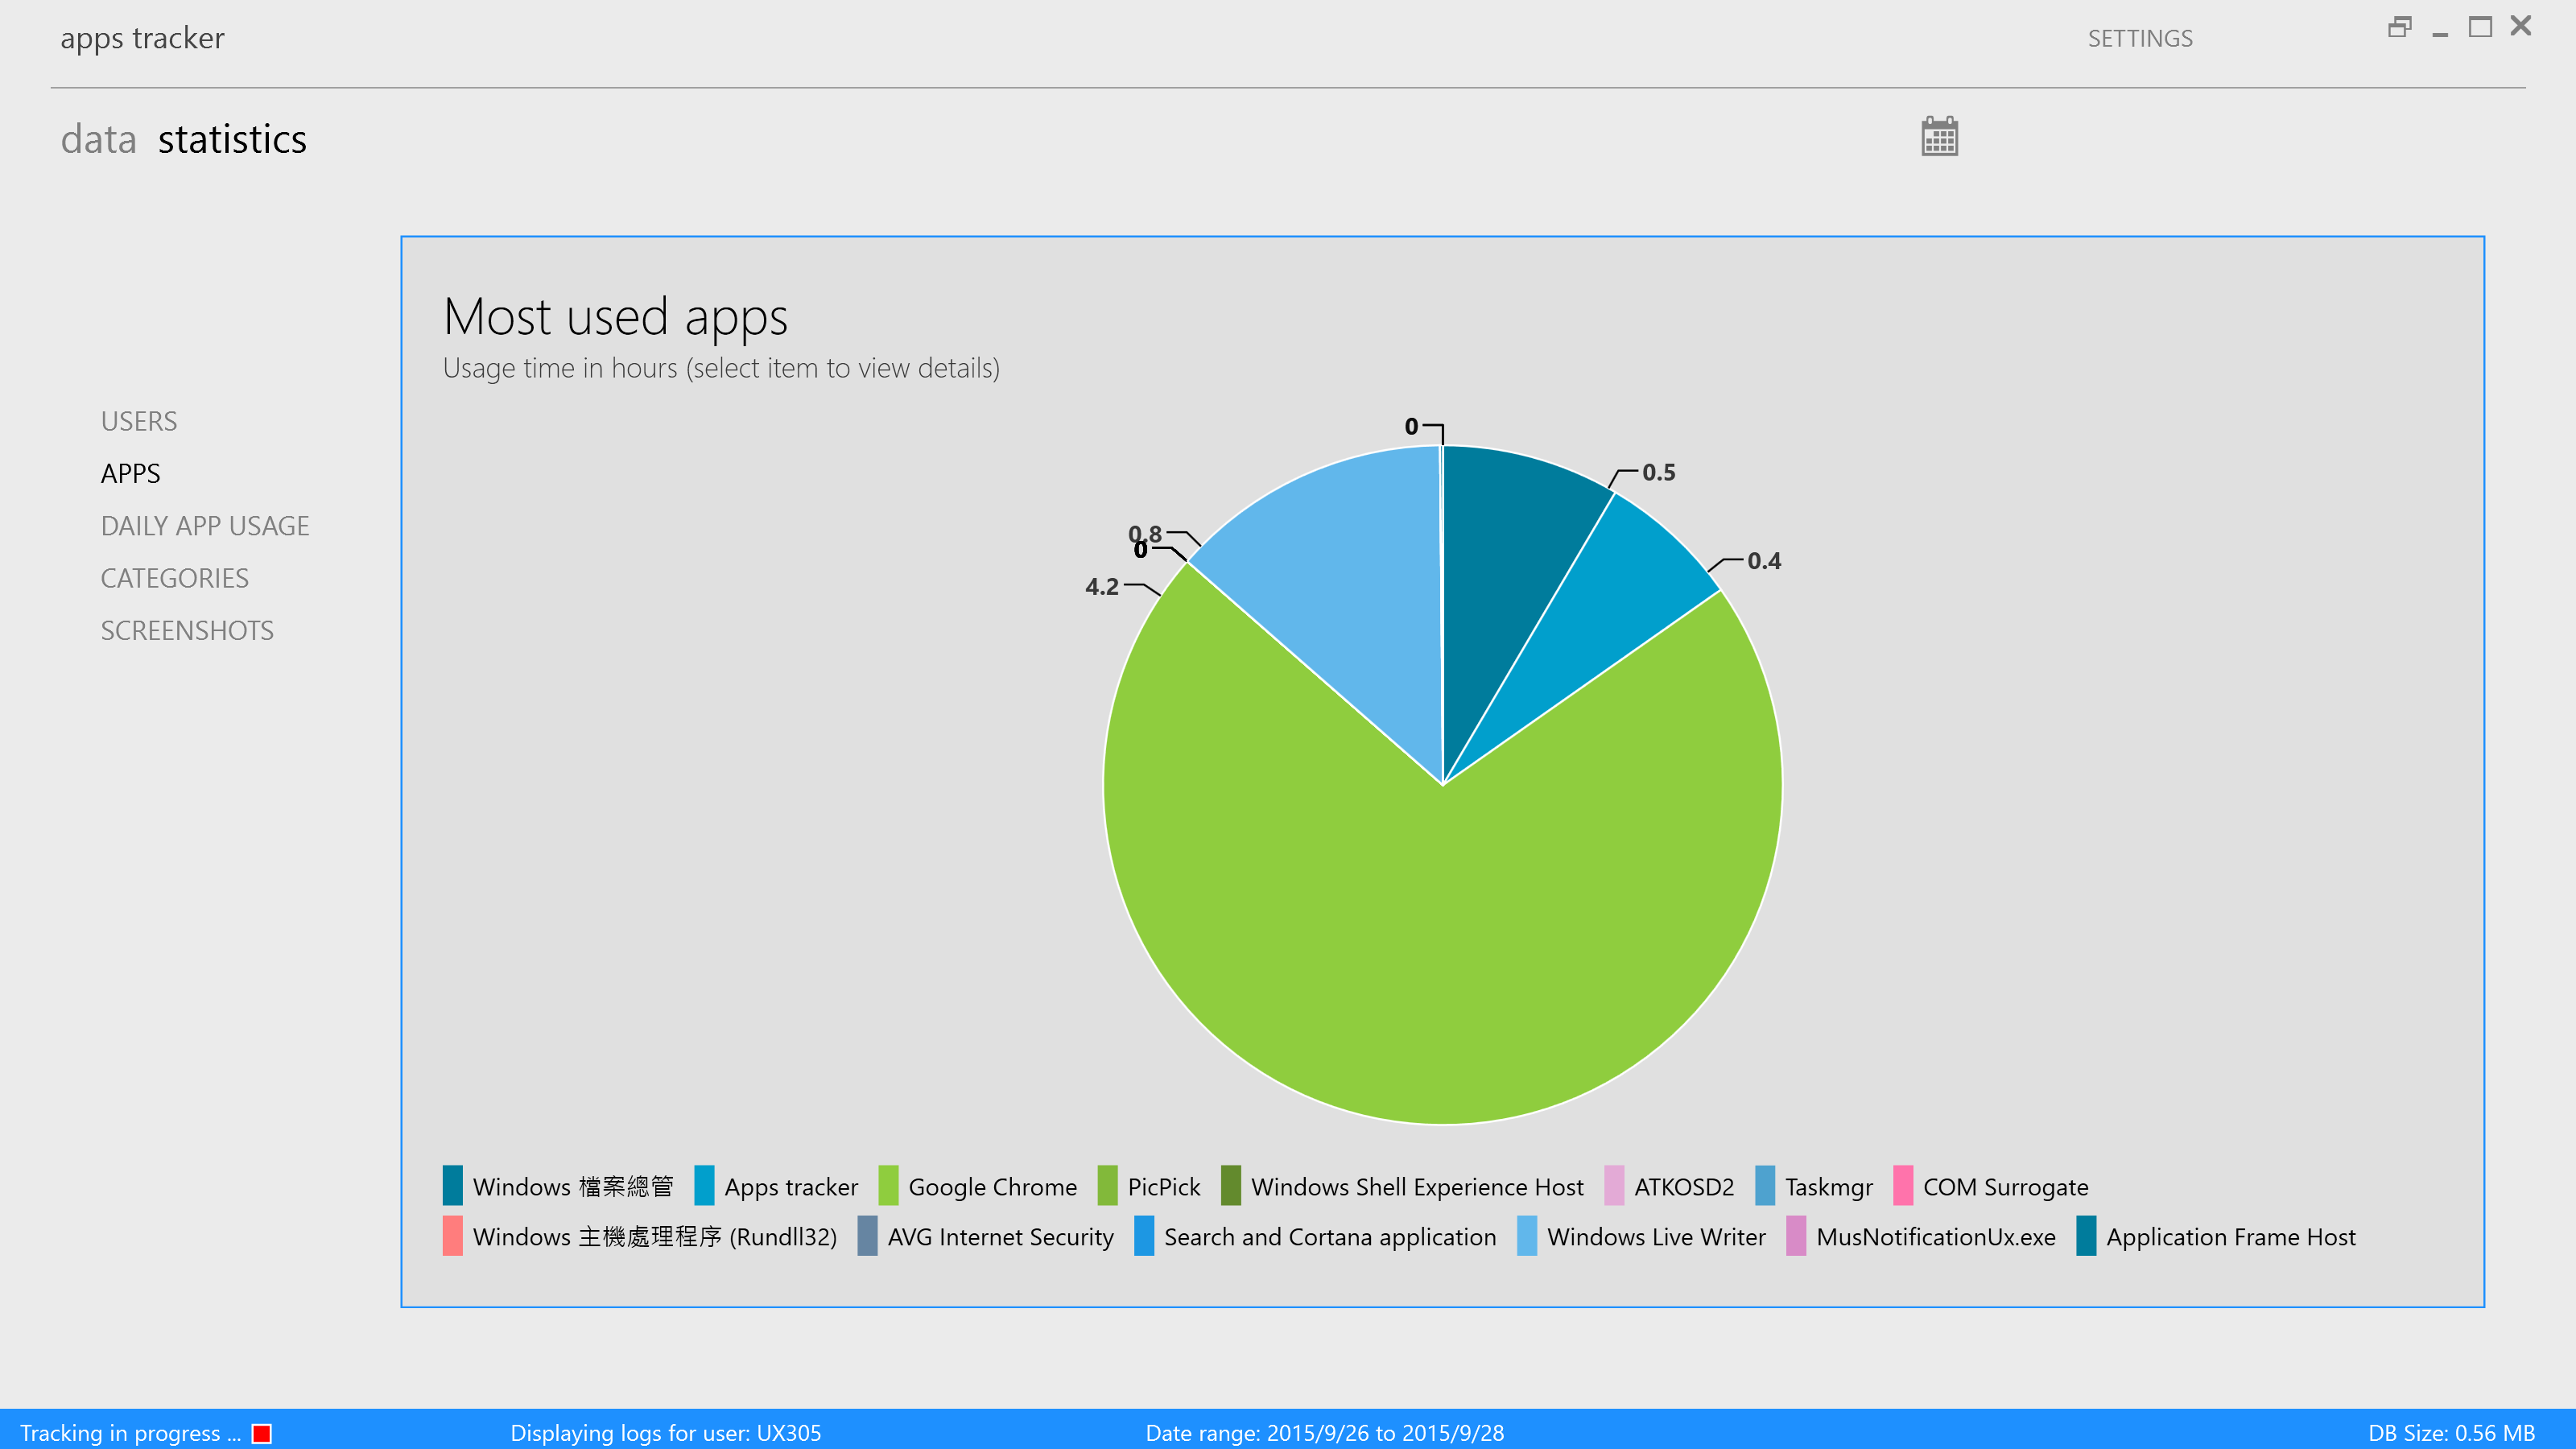Select the statistics tab
2576x1449 pixels.
coord(232,139)
